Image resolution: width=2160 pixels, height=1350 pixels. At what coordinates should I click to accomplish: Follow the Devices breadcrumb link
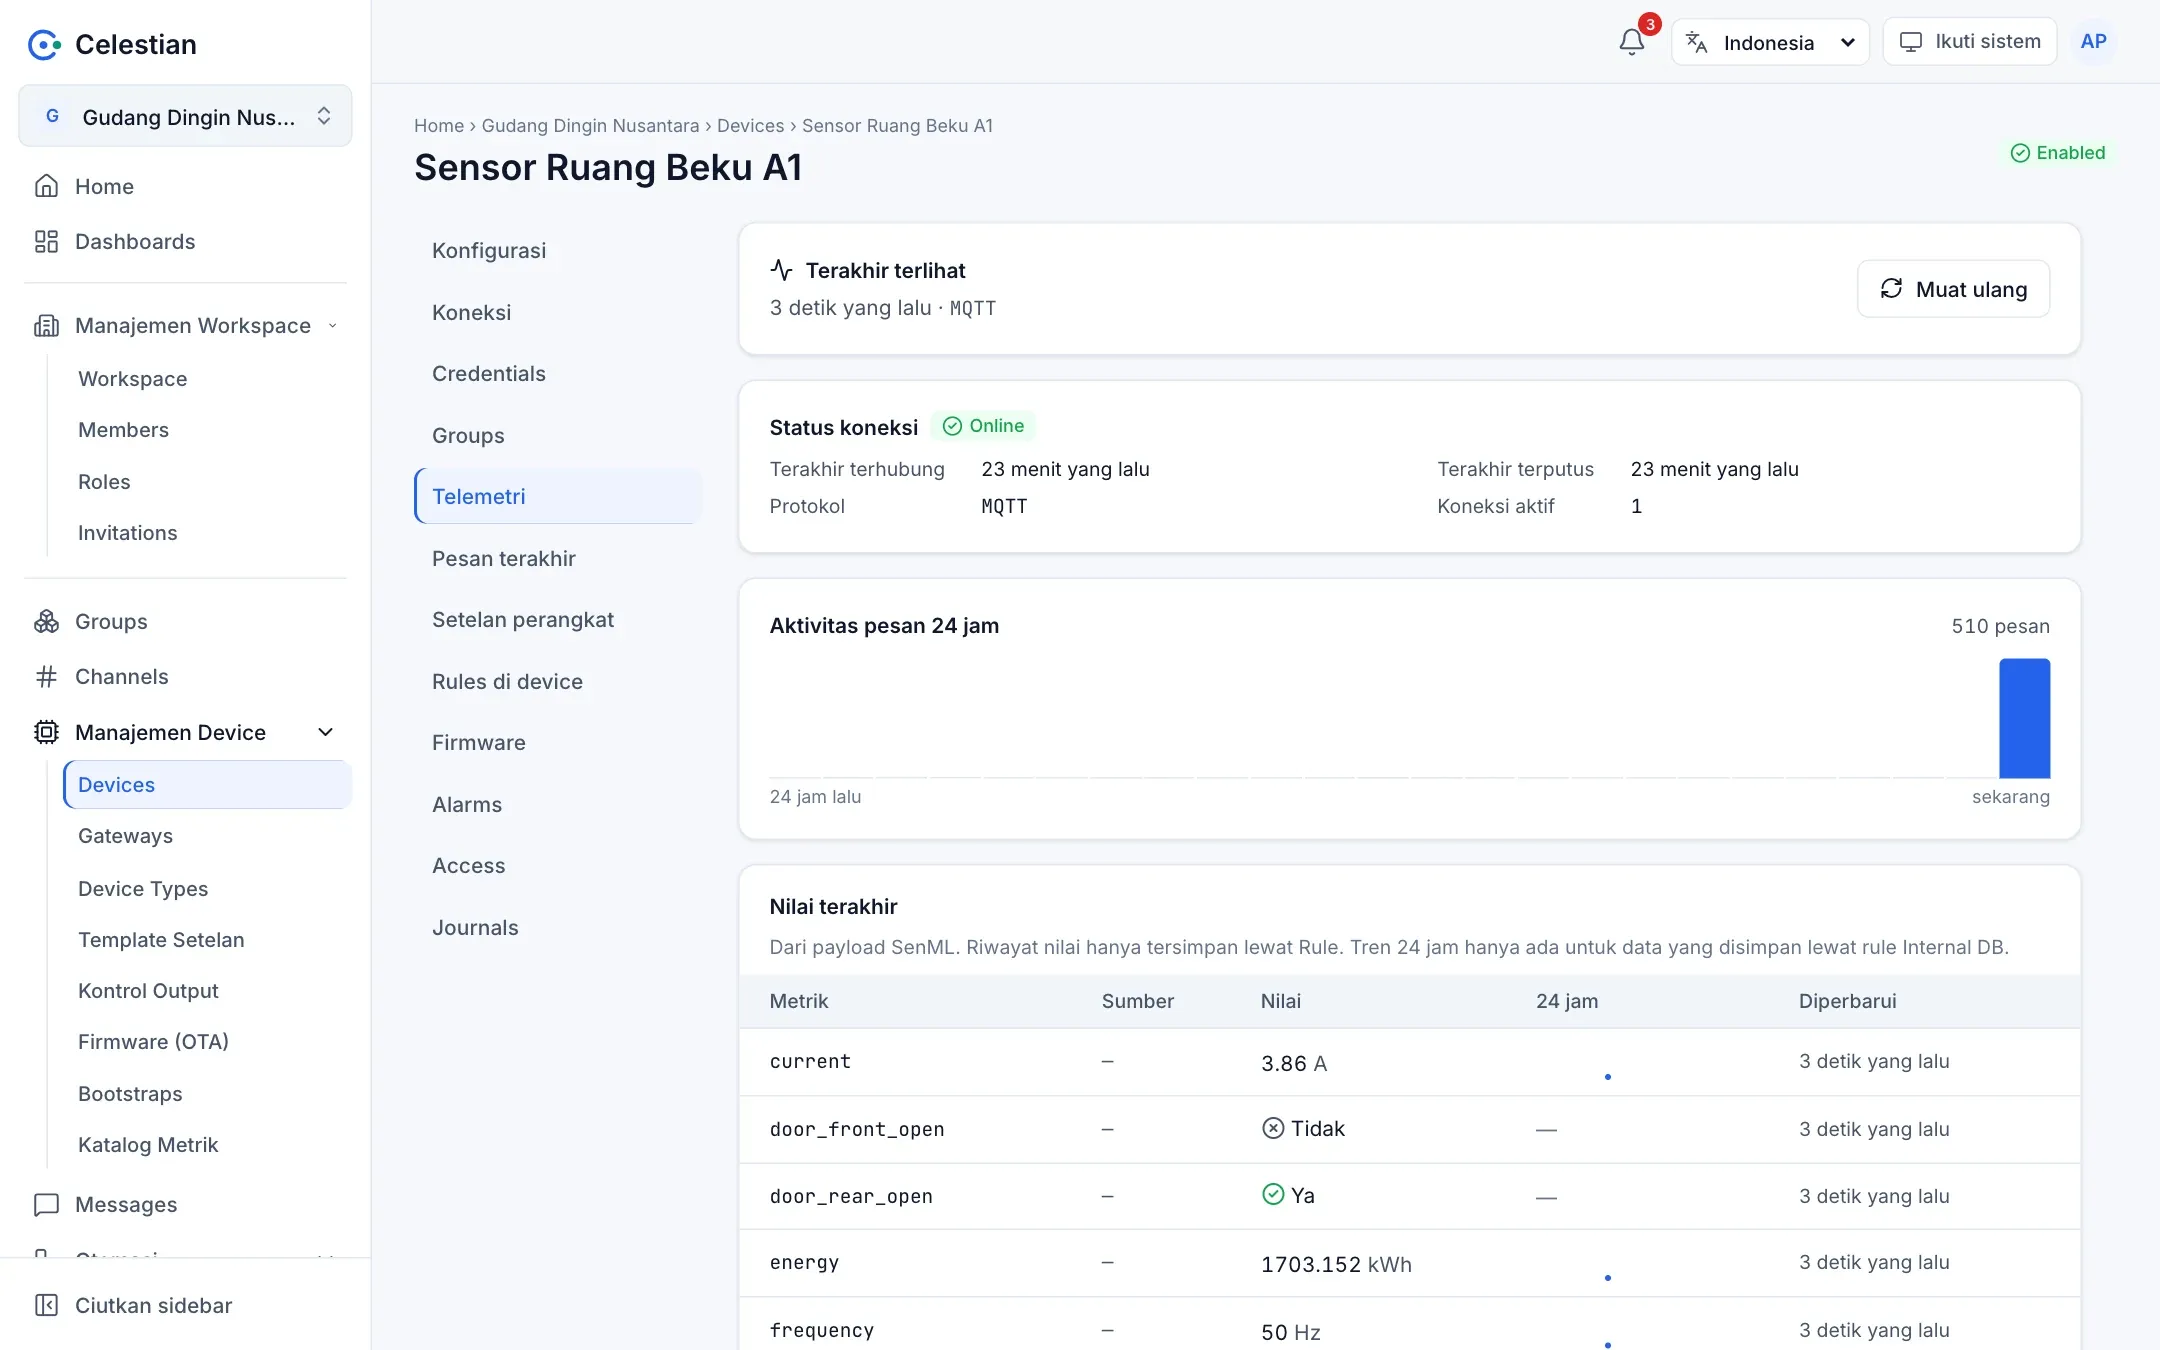[750, 125]
